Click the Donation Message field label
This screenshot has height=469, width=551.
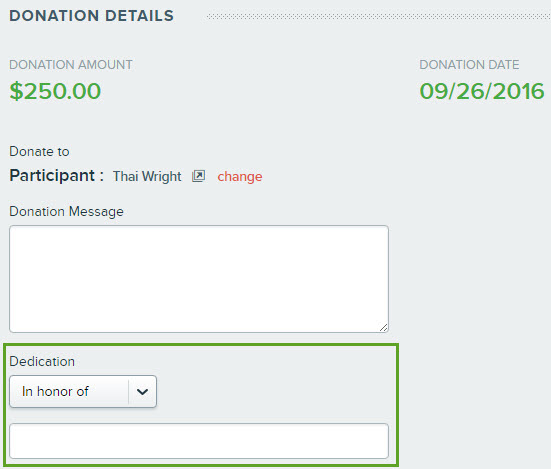tap(66, 211)
